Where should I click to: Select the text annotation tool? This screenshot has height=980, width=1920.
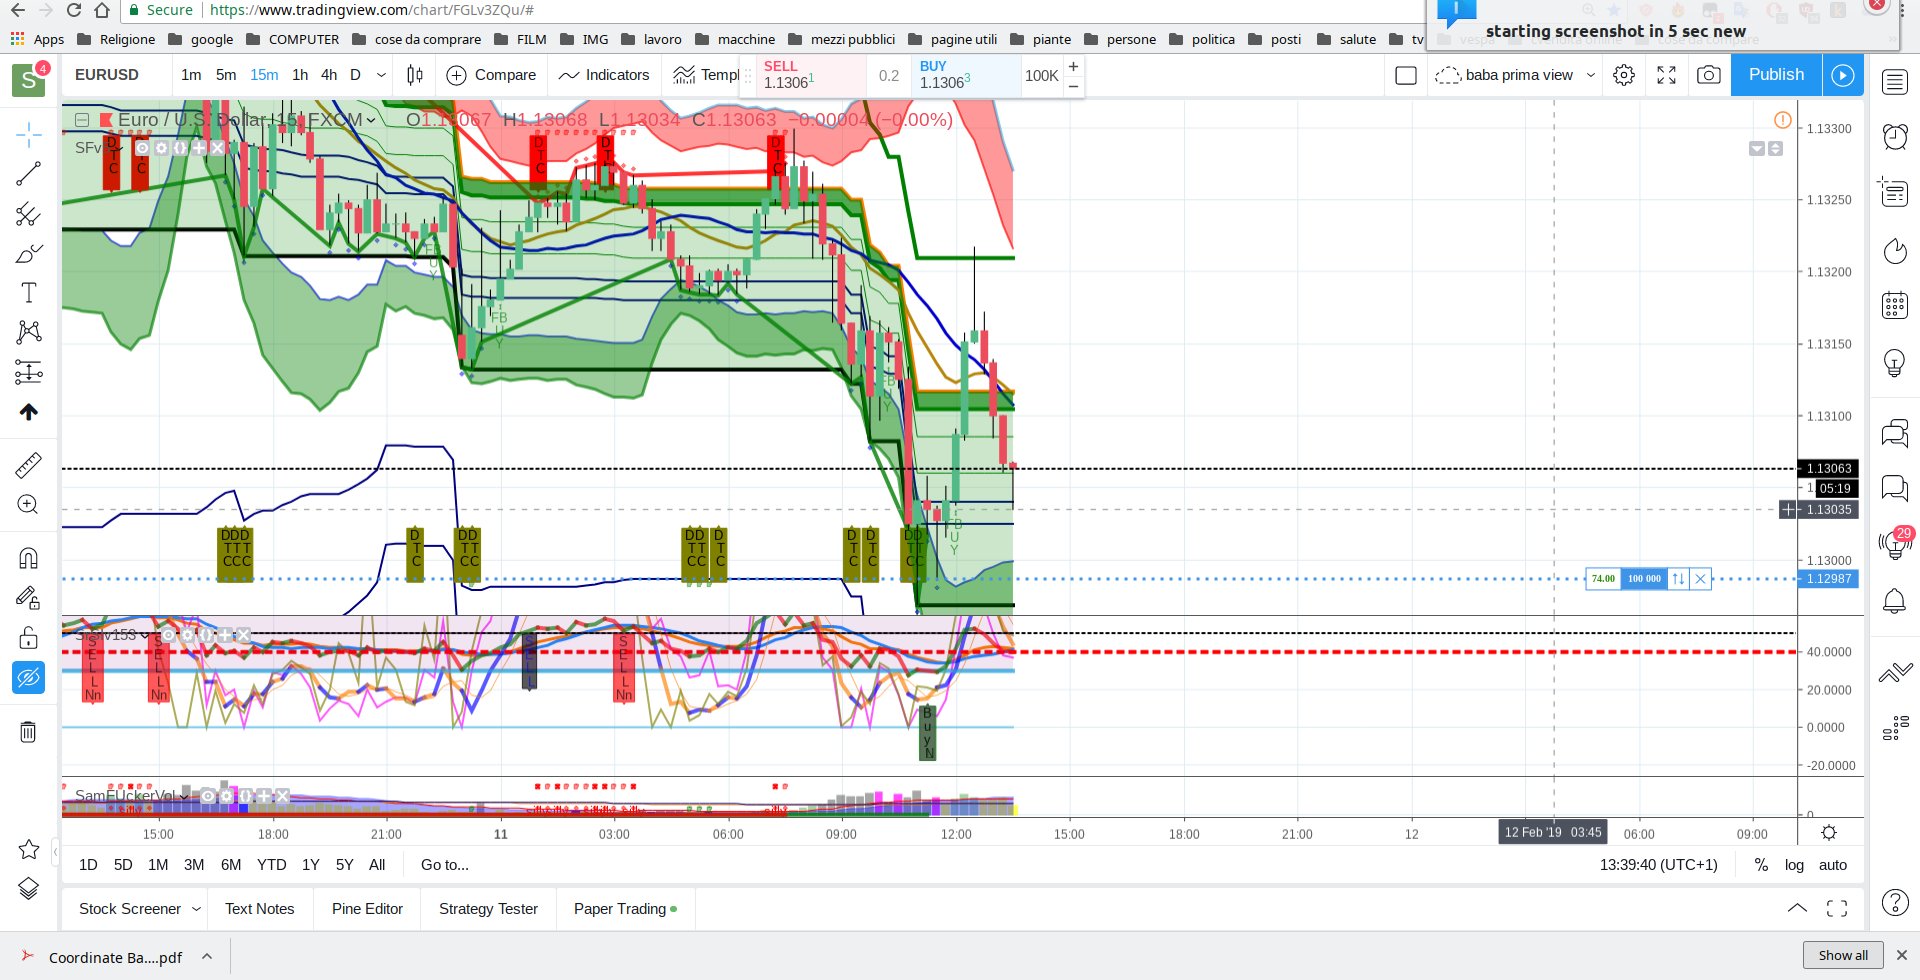click(x=28, y=293)
